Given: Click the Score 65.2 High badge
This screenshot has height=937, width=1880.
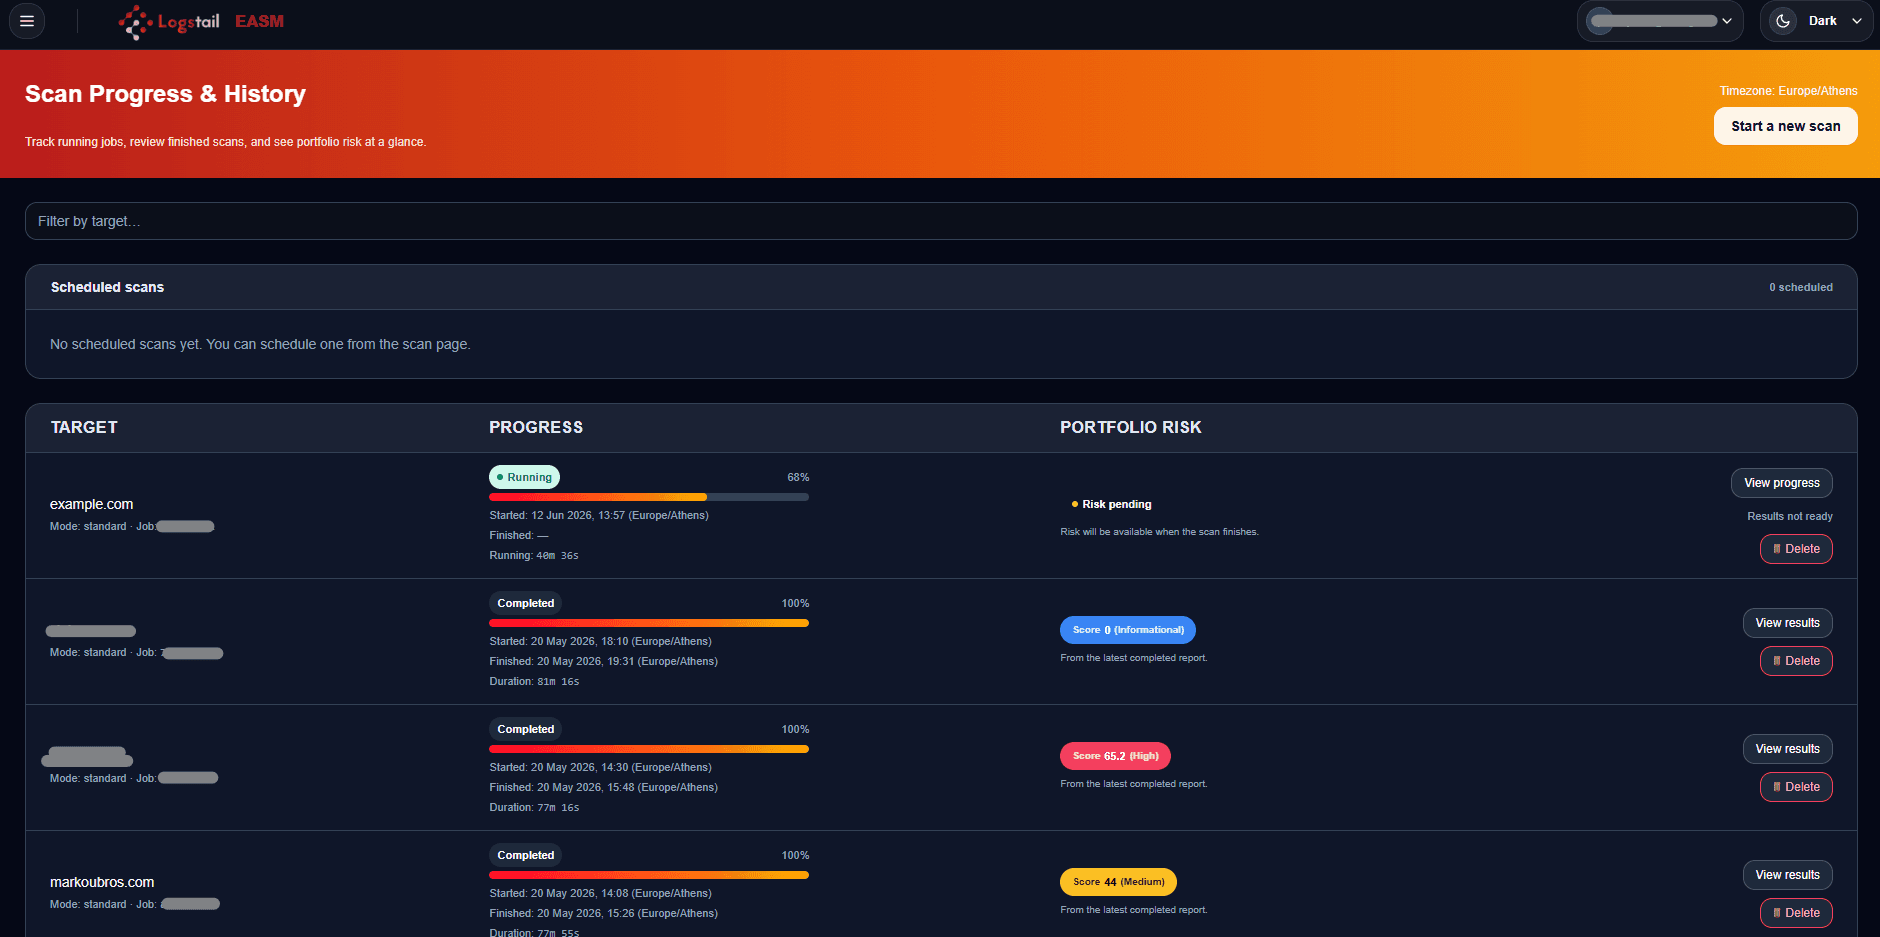Looking at the screenshot, I should pos(1115,756).
